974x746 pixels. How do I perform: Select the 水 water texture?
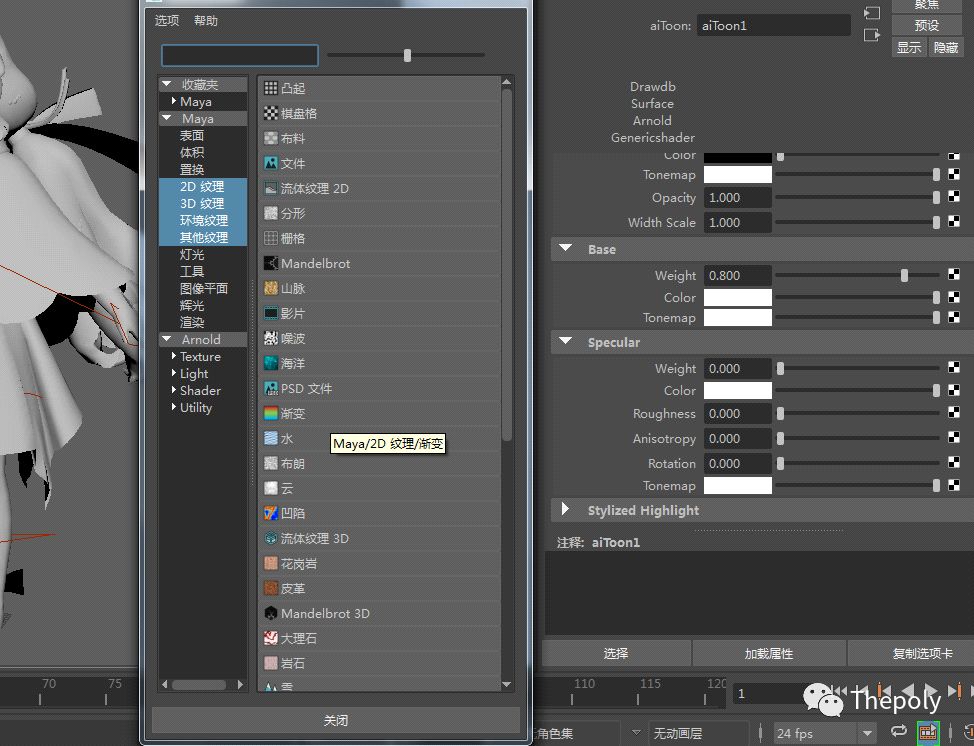tap(380, 439)
